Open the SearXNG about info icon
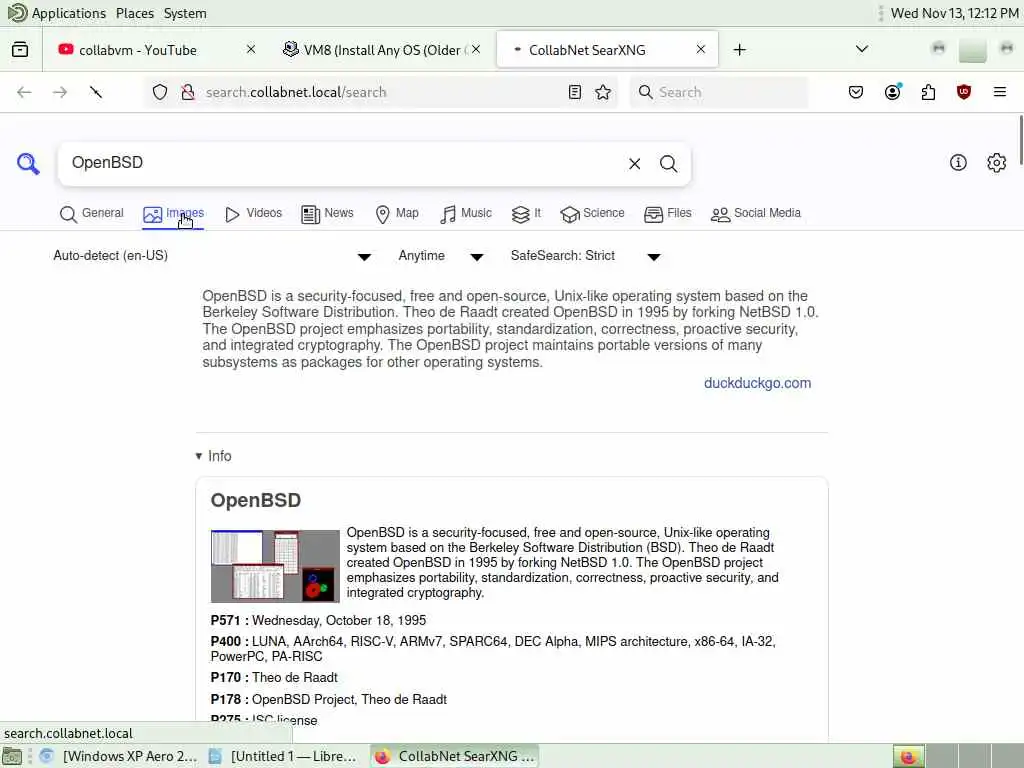Screen dimensions: 1024x768 [x=958, y=163]
